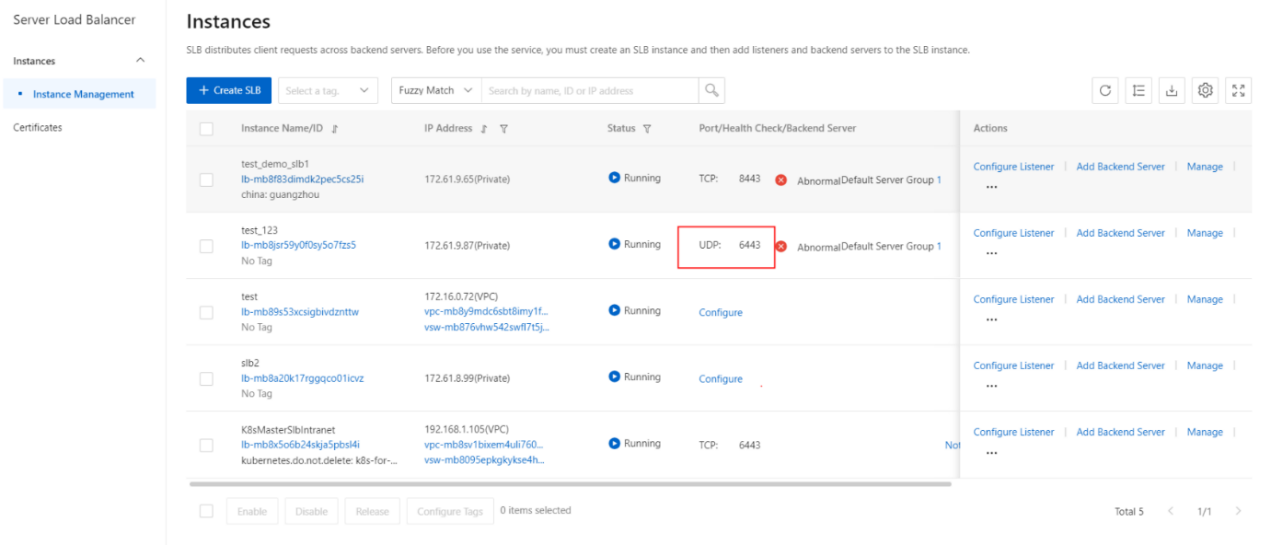Open instance lb-mb8f83dimdk2pec5cs25i link
The height and width of the screenshot is (545, 1271).
(x=302, y=179)
